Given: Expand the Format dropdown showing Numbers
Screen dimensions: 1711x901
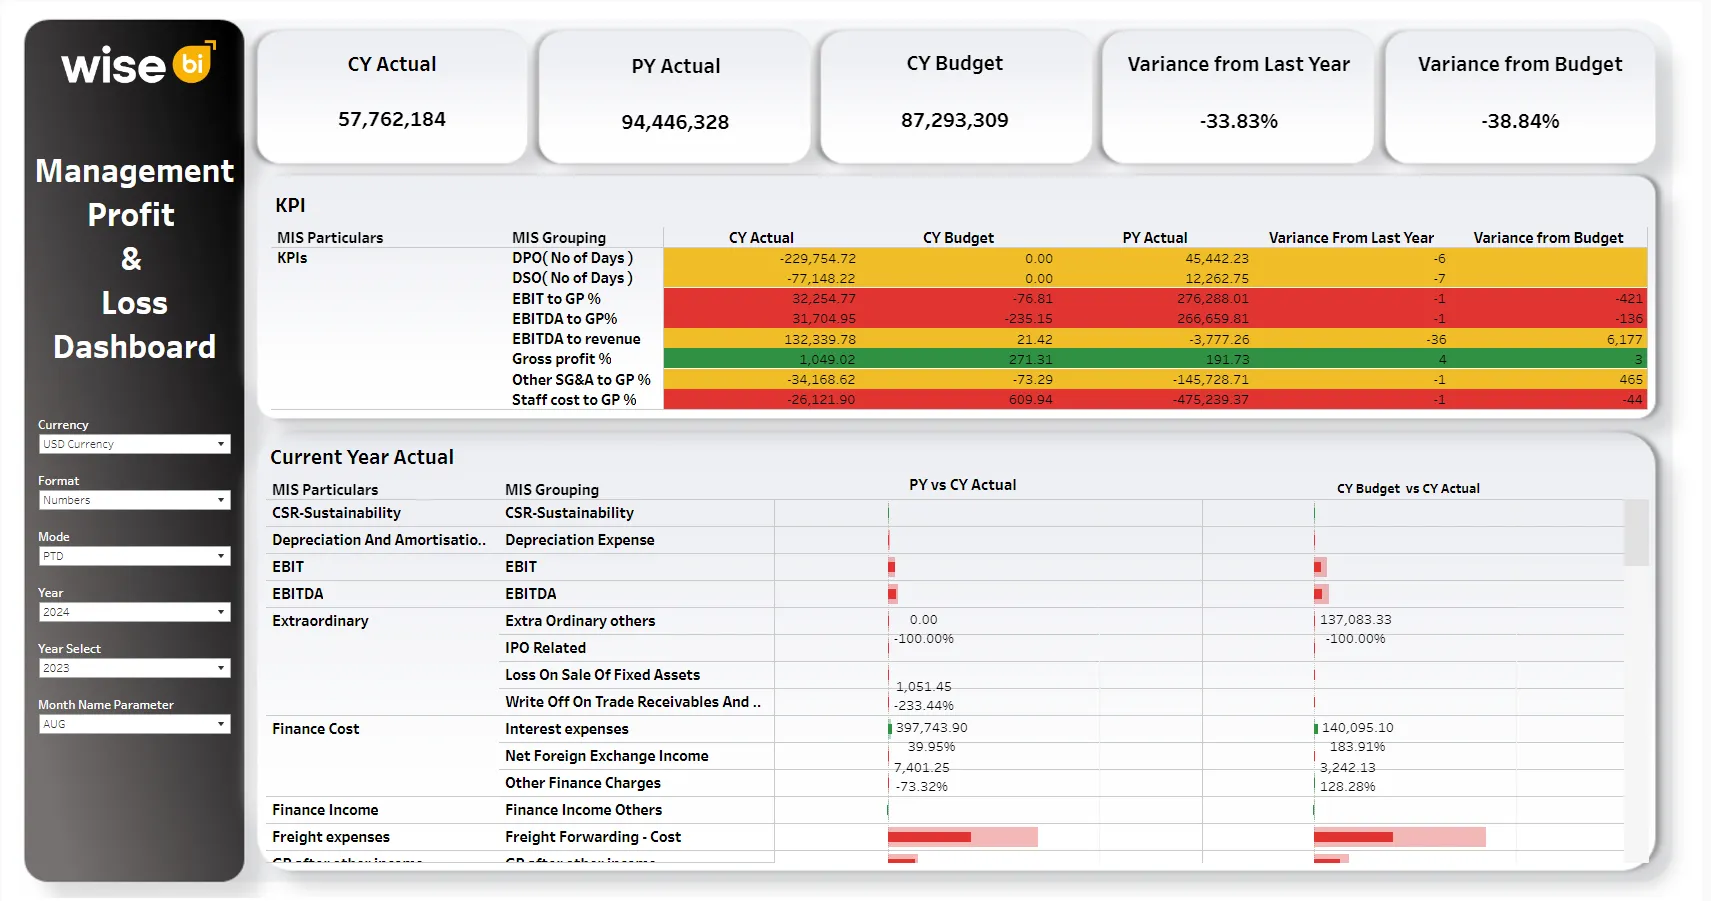Looking at the screenshot, I should [x=134, y=500].
